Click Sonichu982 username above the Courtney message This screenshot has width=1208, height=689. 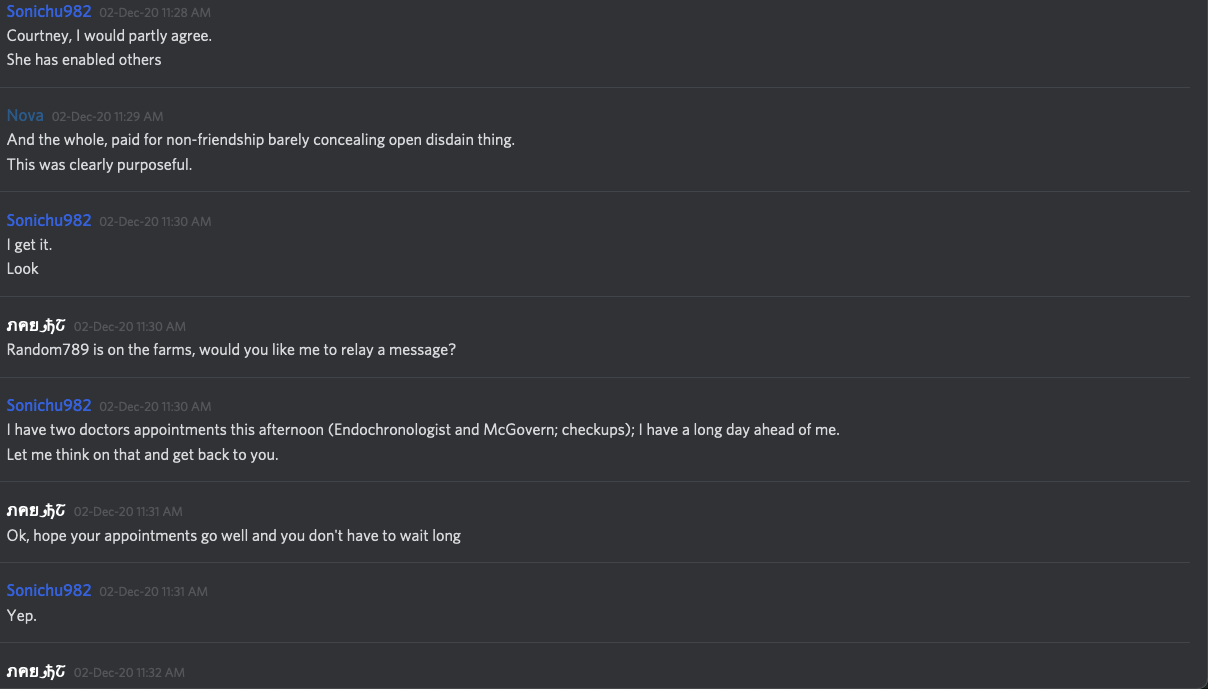[49, 12]
